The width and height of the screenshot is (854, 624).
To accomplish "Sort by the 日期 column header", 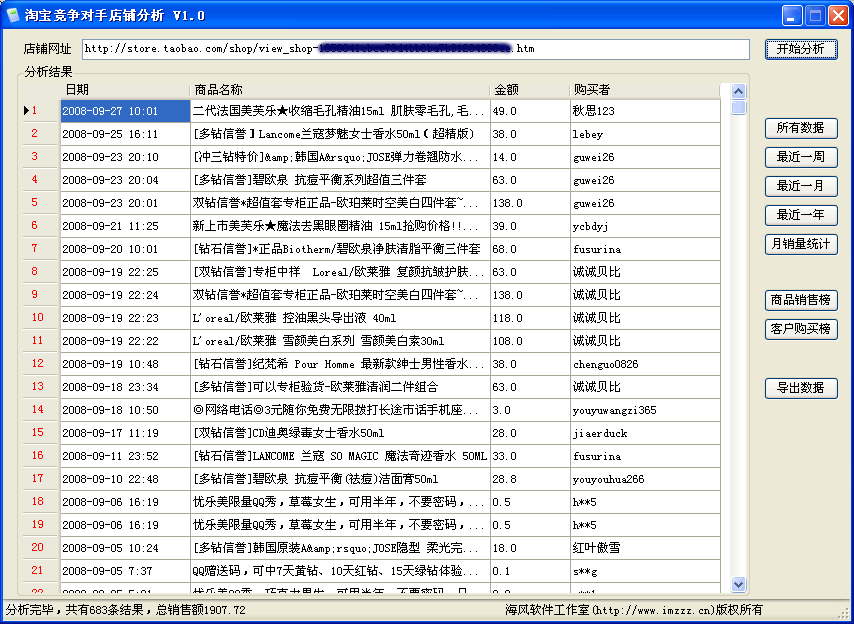I will (125, 90).
